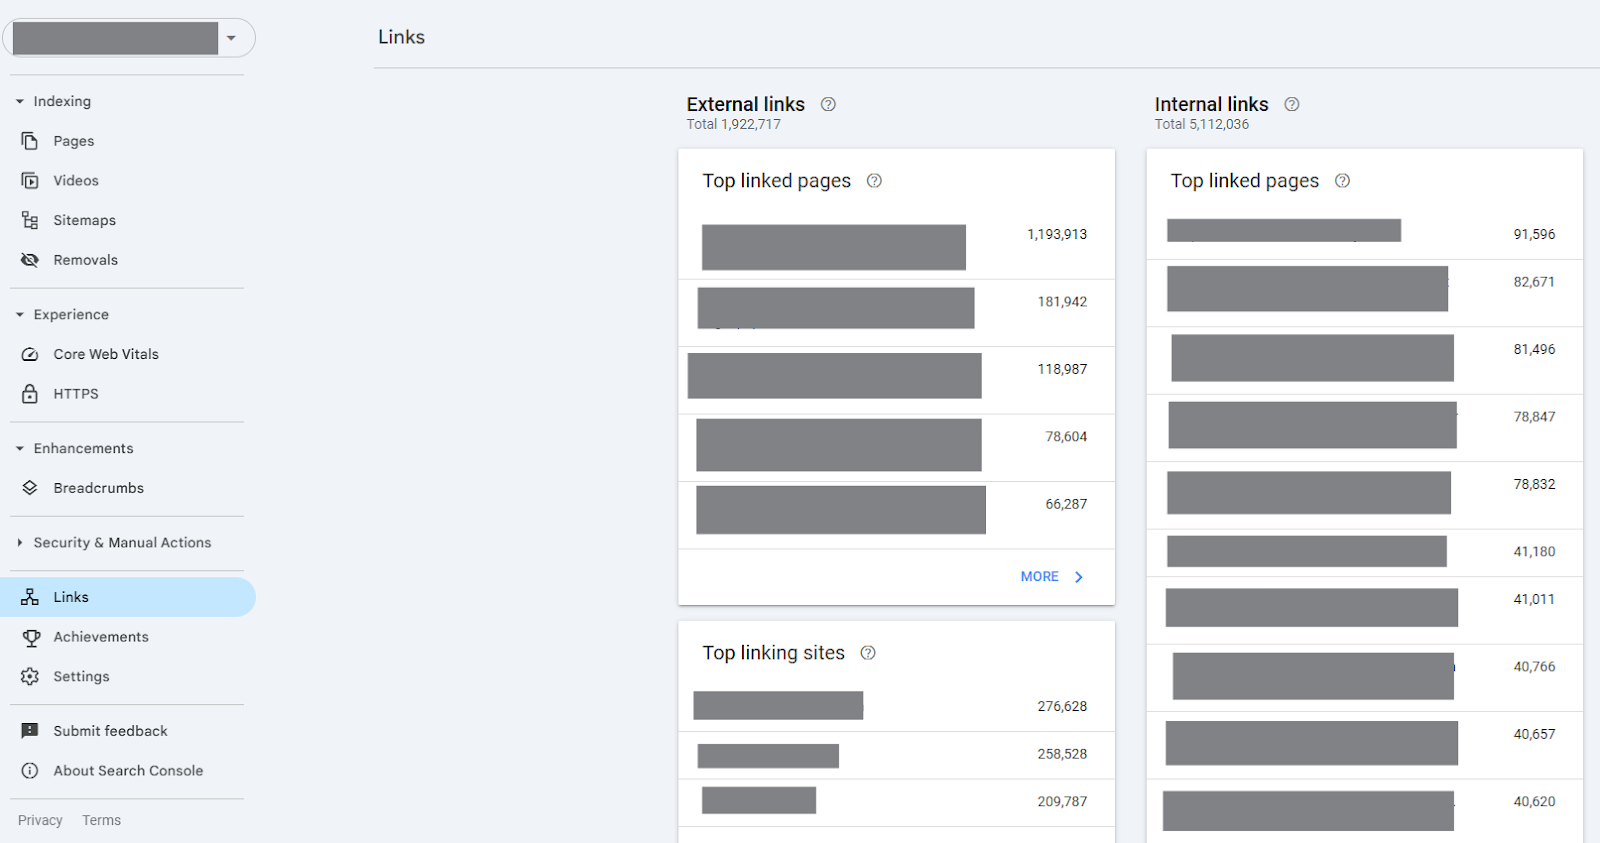Image resolution: width=1600 pixels, height=843 pixels.
Task: Open Breadcrumbs via its layers icon
Action: [x=30, y=488]
